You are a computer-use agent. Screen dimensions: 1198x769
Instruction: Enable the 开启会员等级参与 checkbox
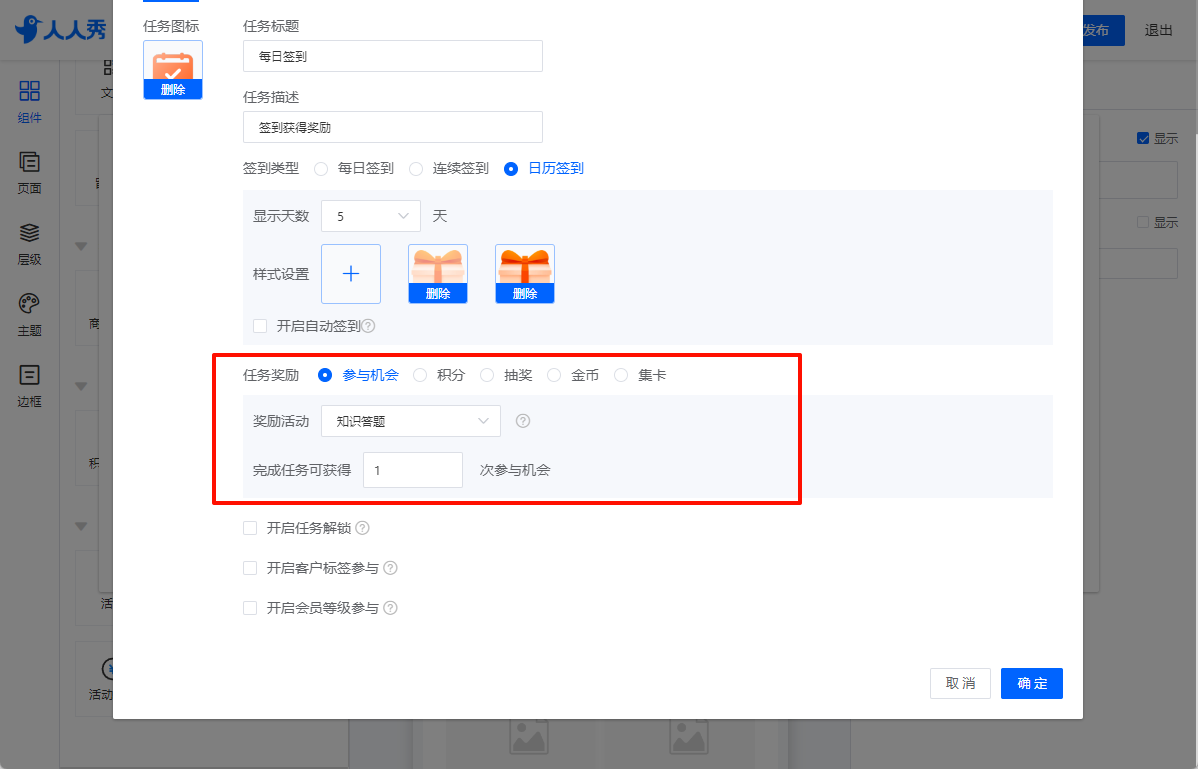point(250,608)
